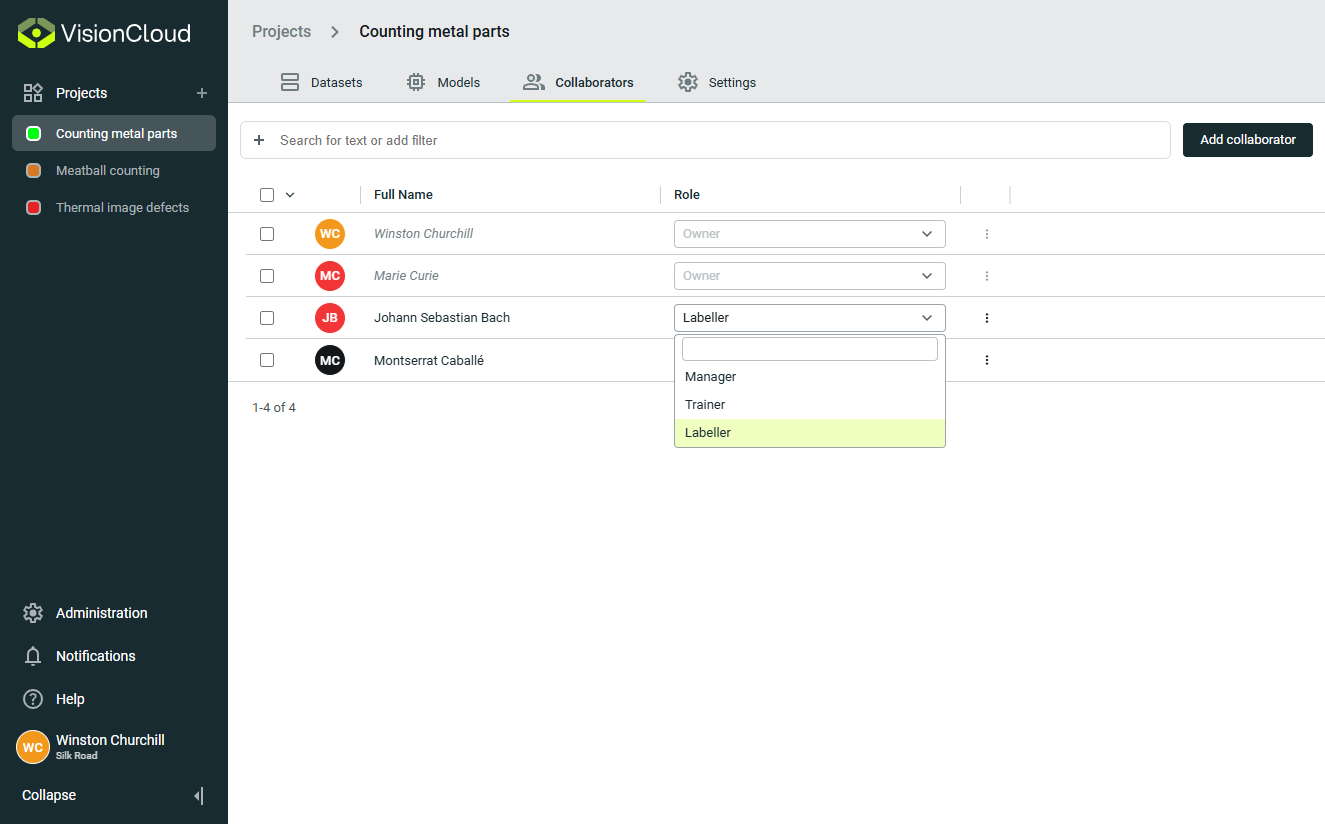
Task: Open more options for Montserrat Caballé row
Action: [987, 360]
